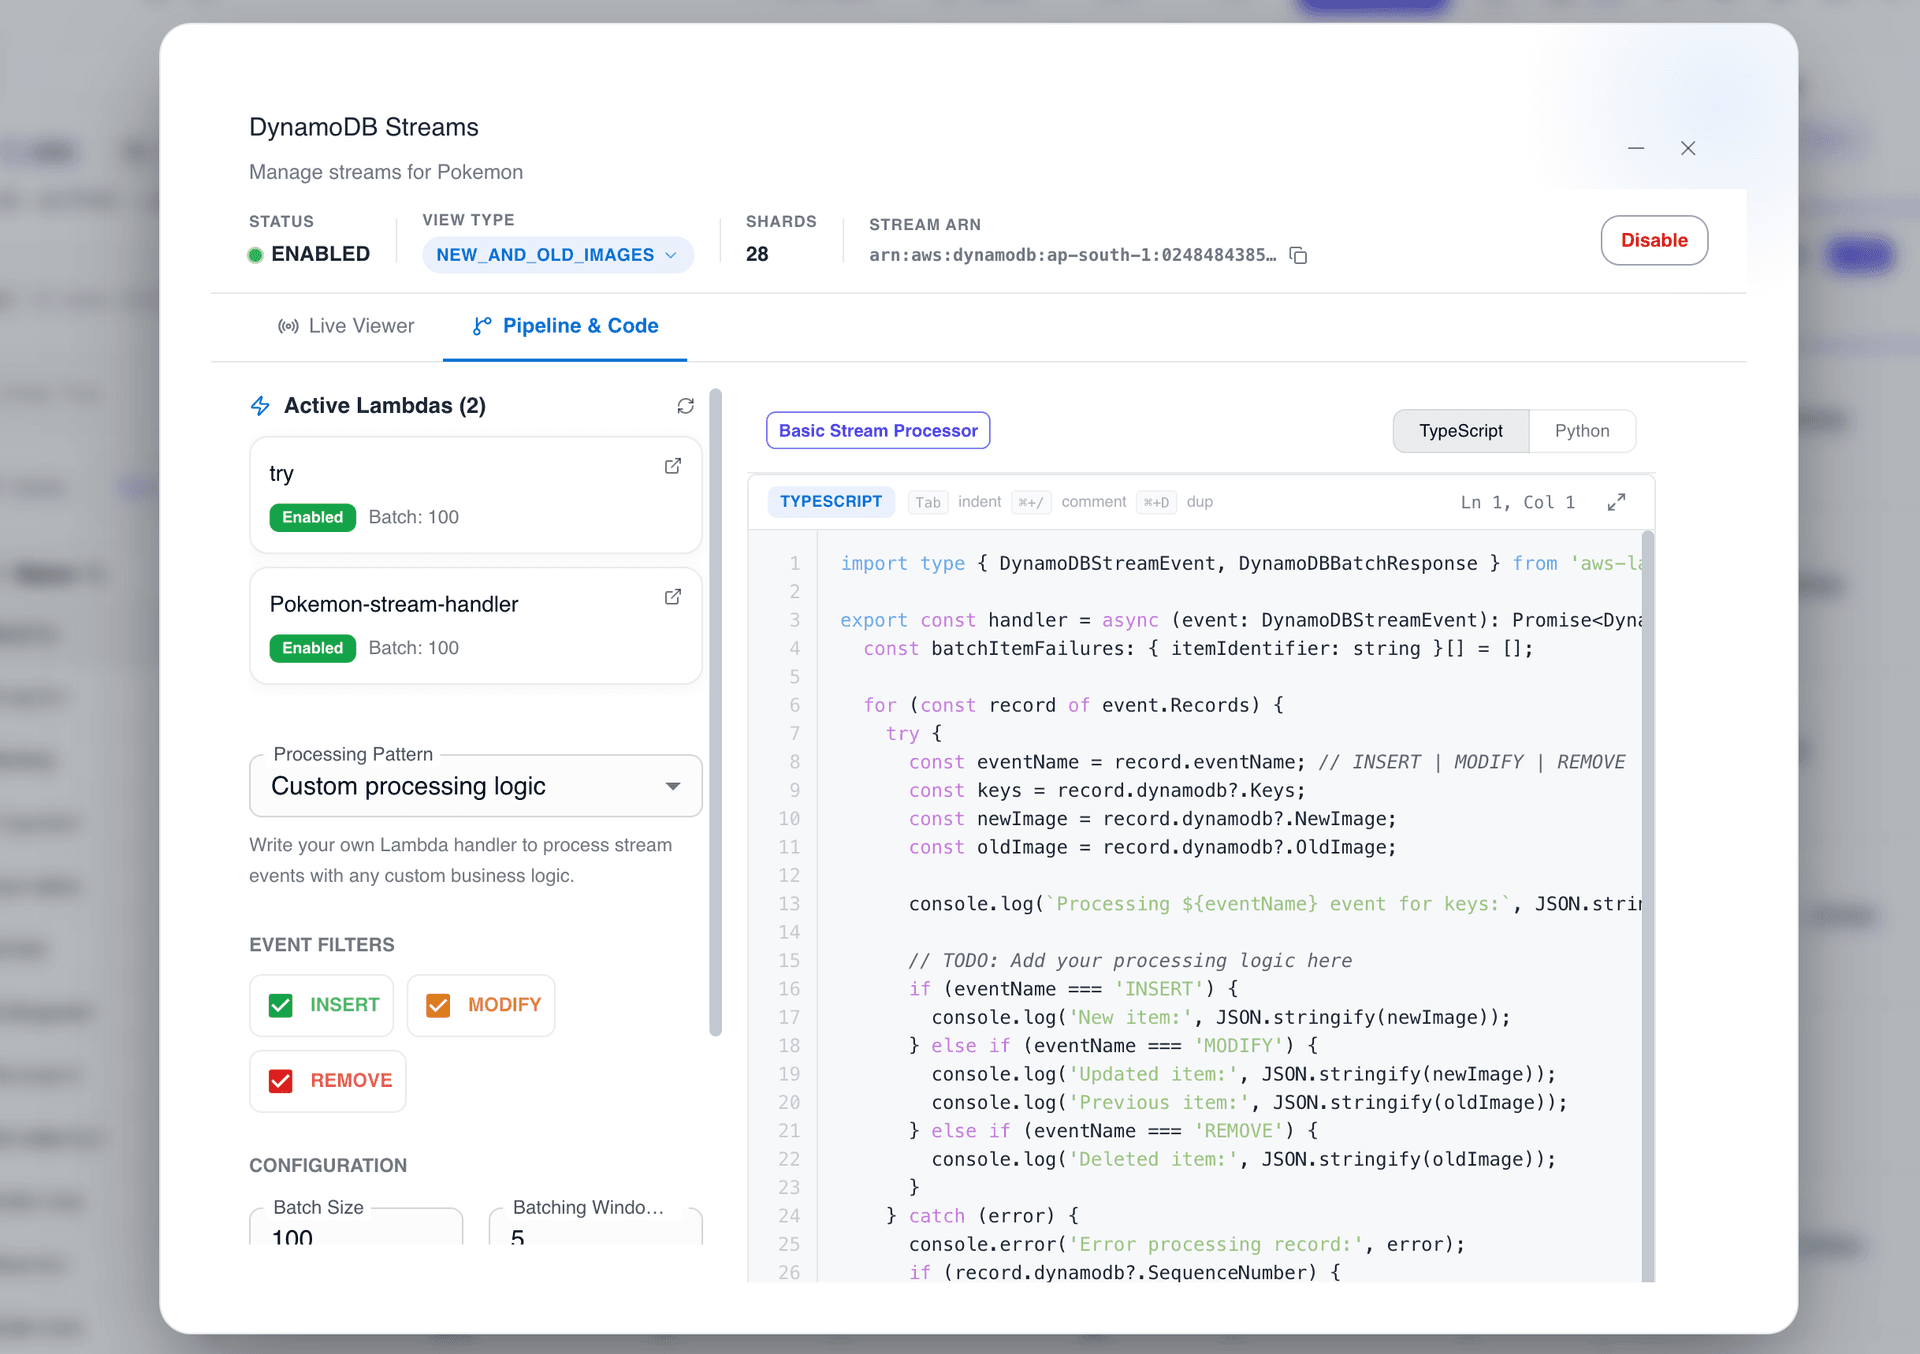
Task: Select the Pokemon-stream-handler lambda card
Action: pyautogui.click(x=476, y=626)
